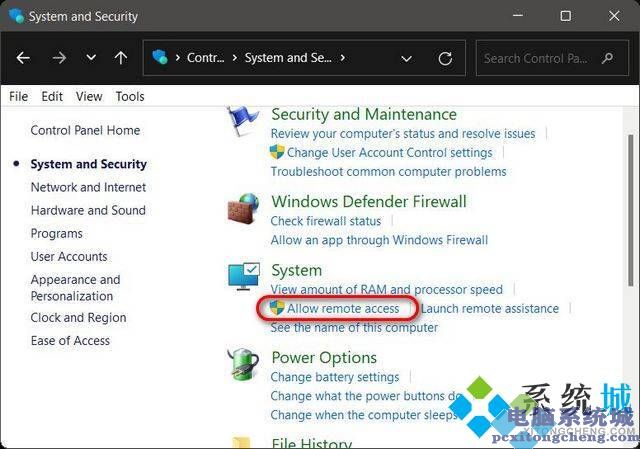The image size is (640, 449).
Task: Open the Clock and Region category
Action: click(x=78, y=318)
